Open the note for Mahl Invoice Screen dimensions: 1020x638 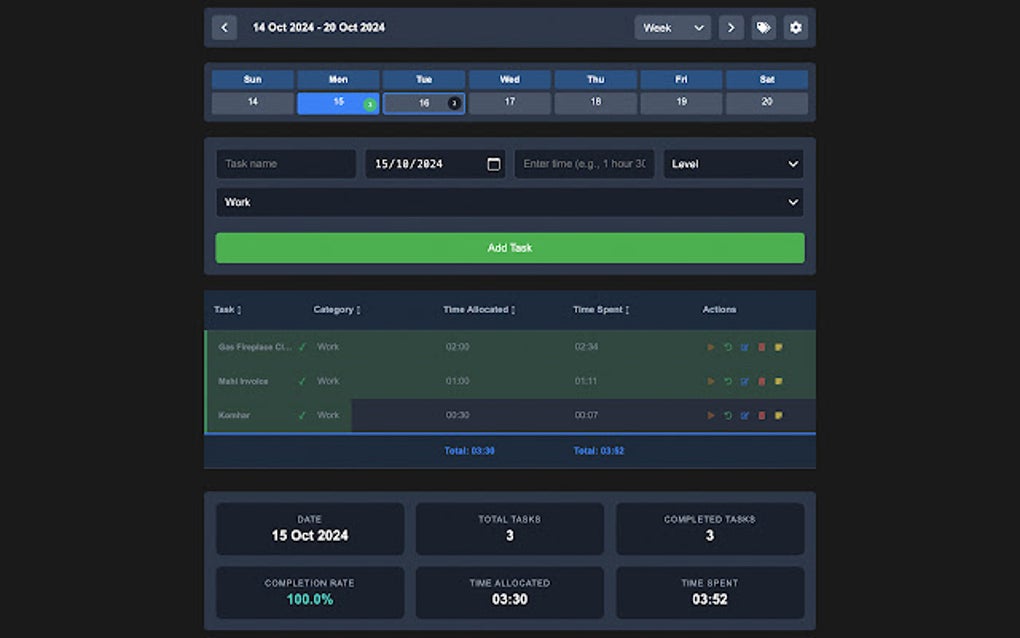778,381
